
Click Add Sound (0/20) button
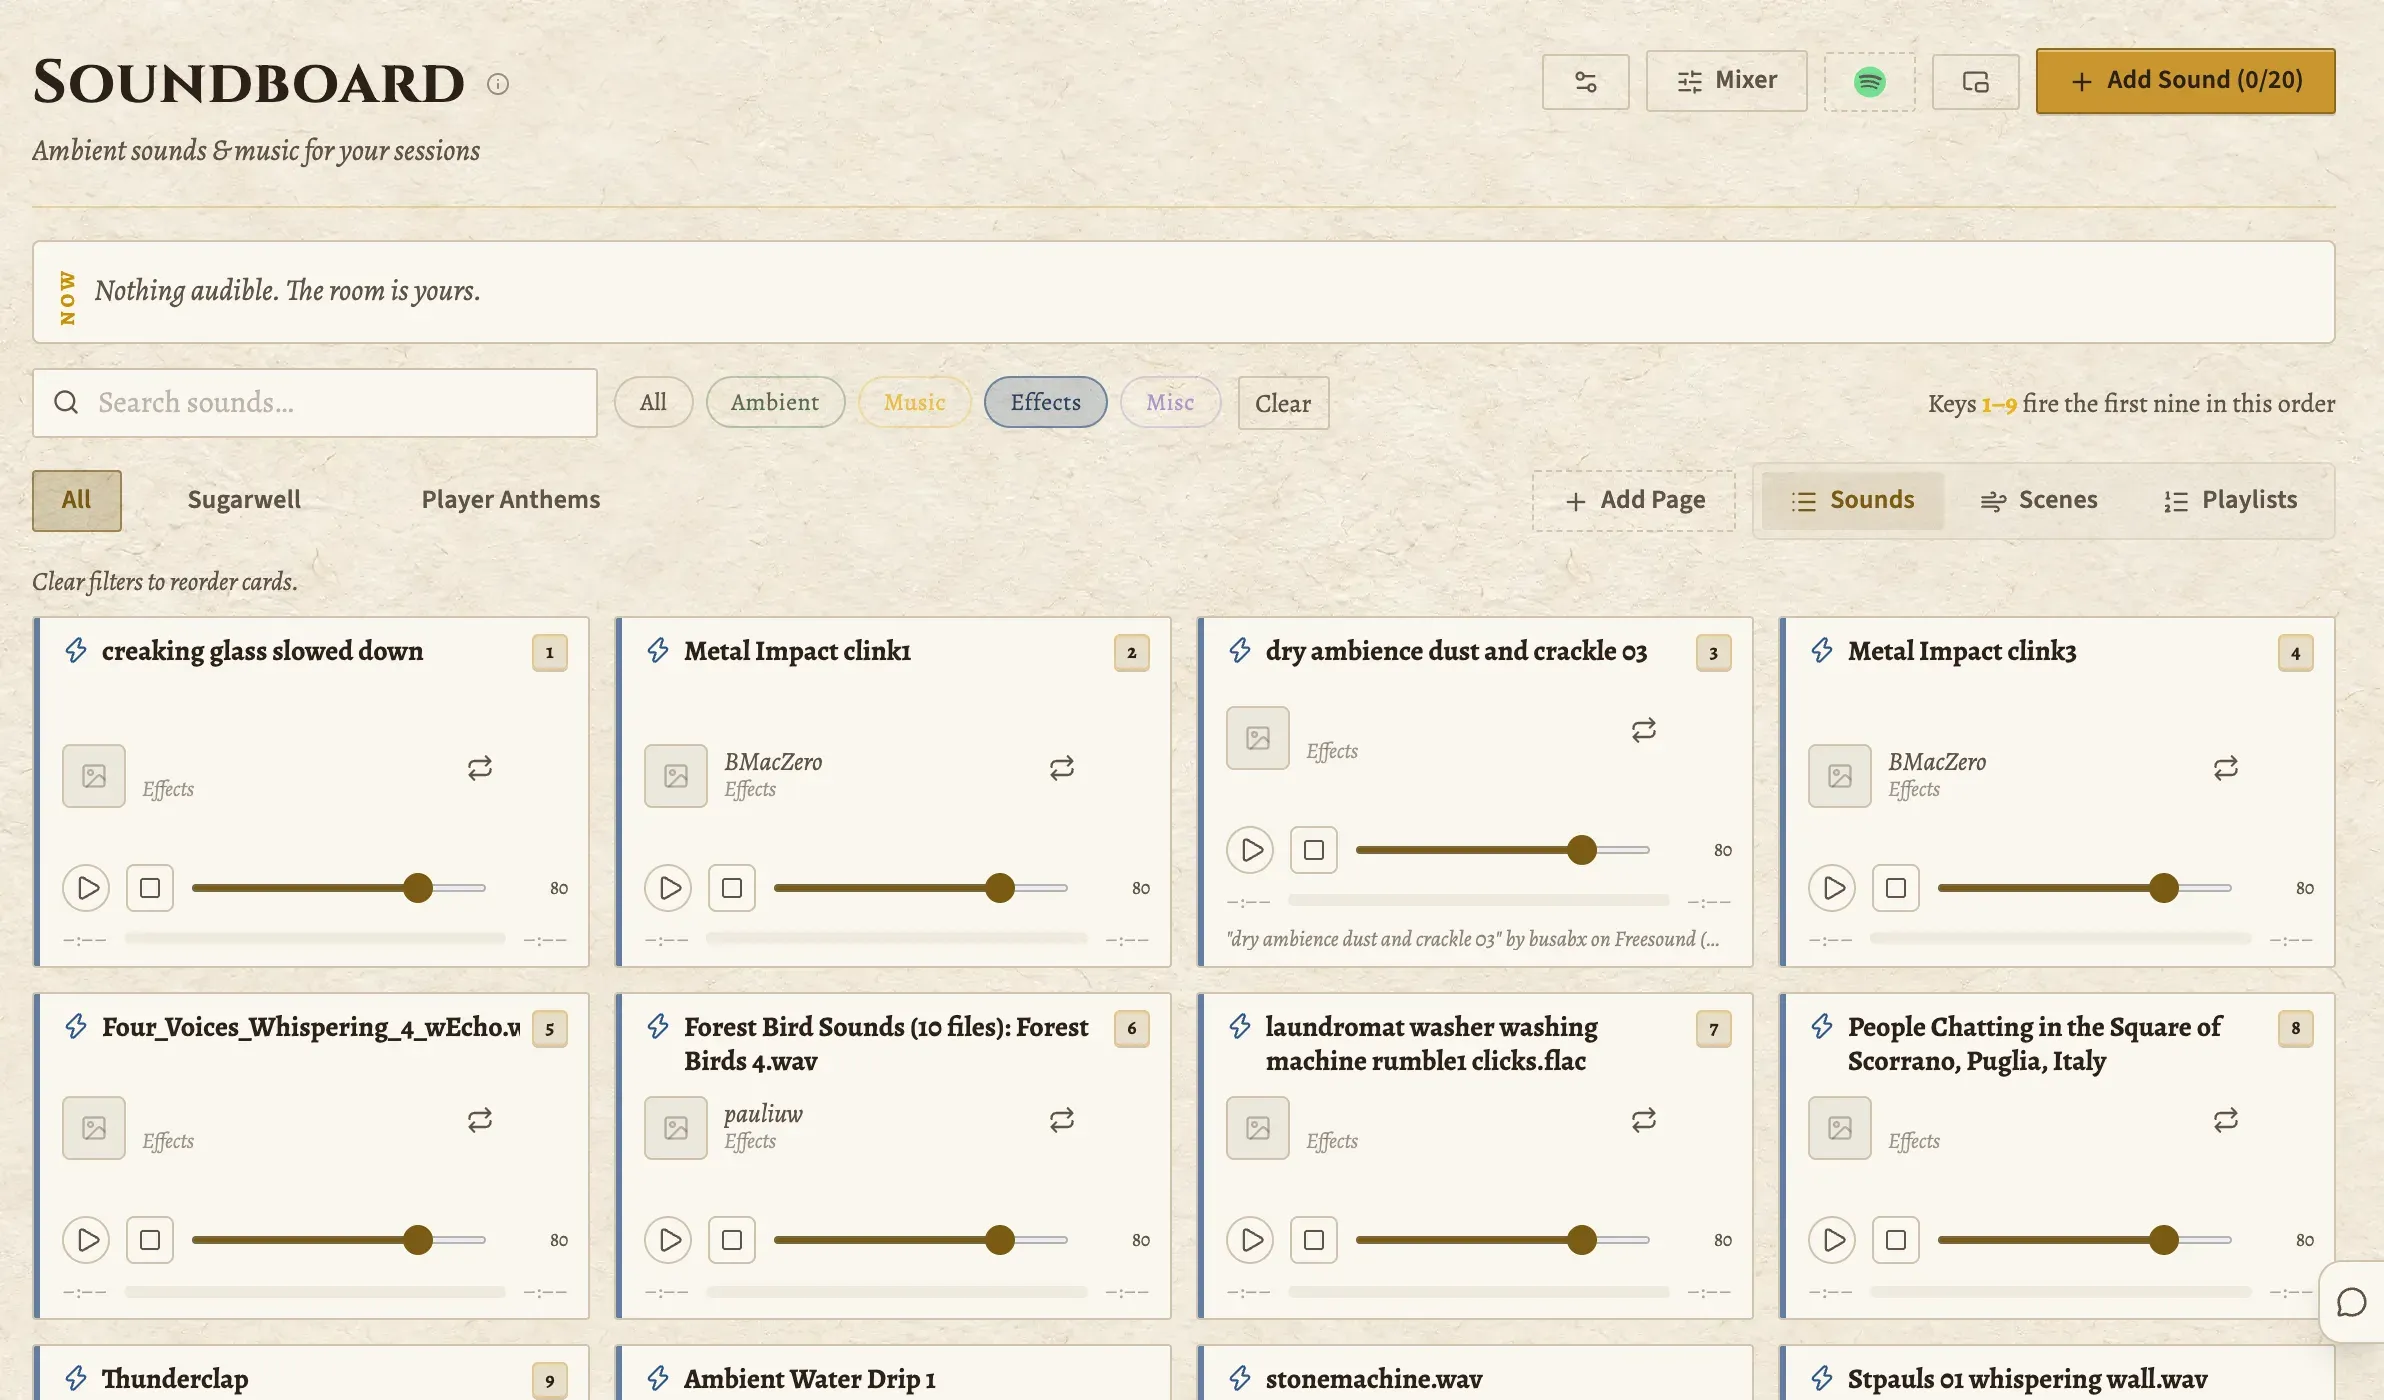(x=2185, y=81)
